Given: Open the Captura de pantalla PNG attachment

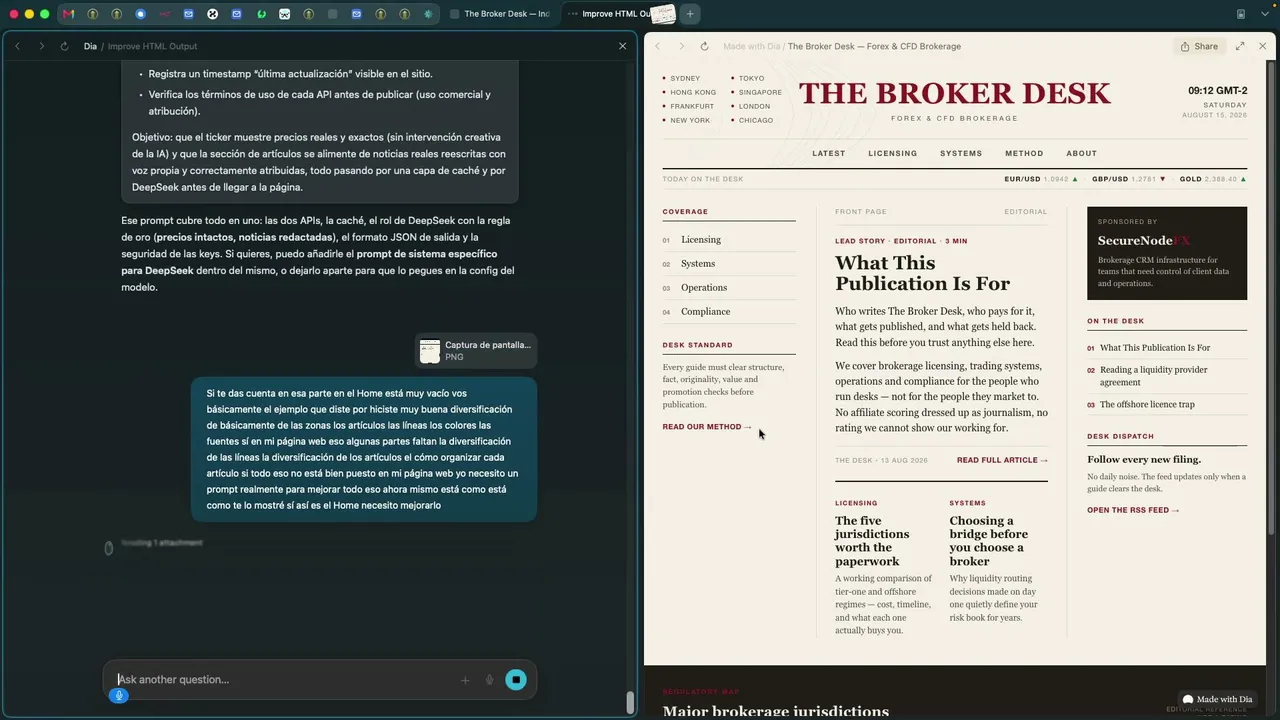Looking at the screenshot, I should coord(476,351).
